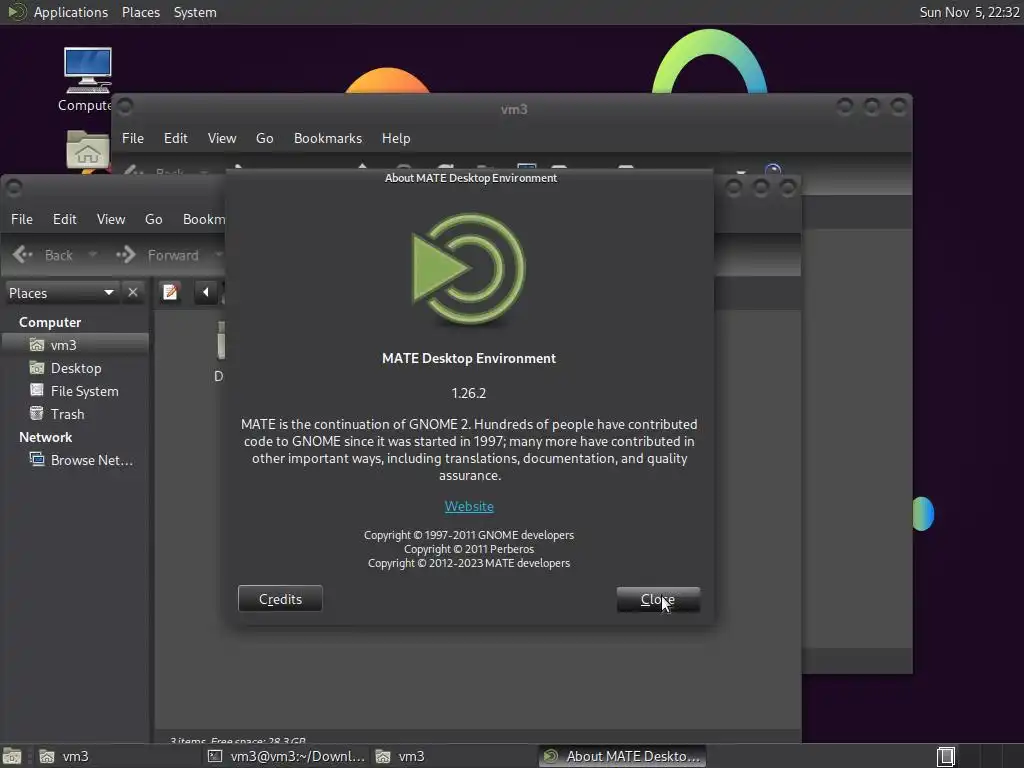Select Desktop in the Places sidebar
The image size is (1024, 768).
point(76,368)
